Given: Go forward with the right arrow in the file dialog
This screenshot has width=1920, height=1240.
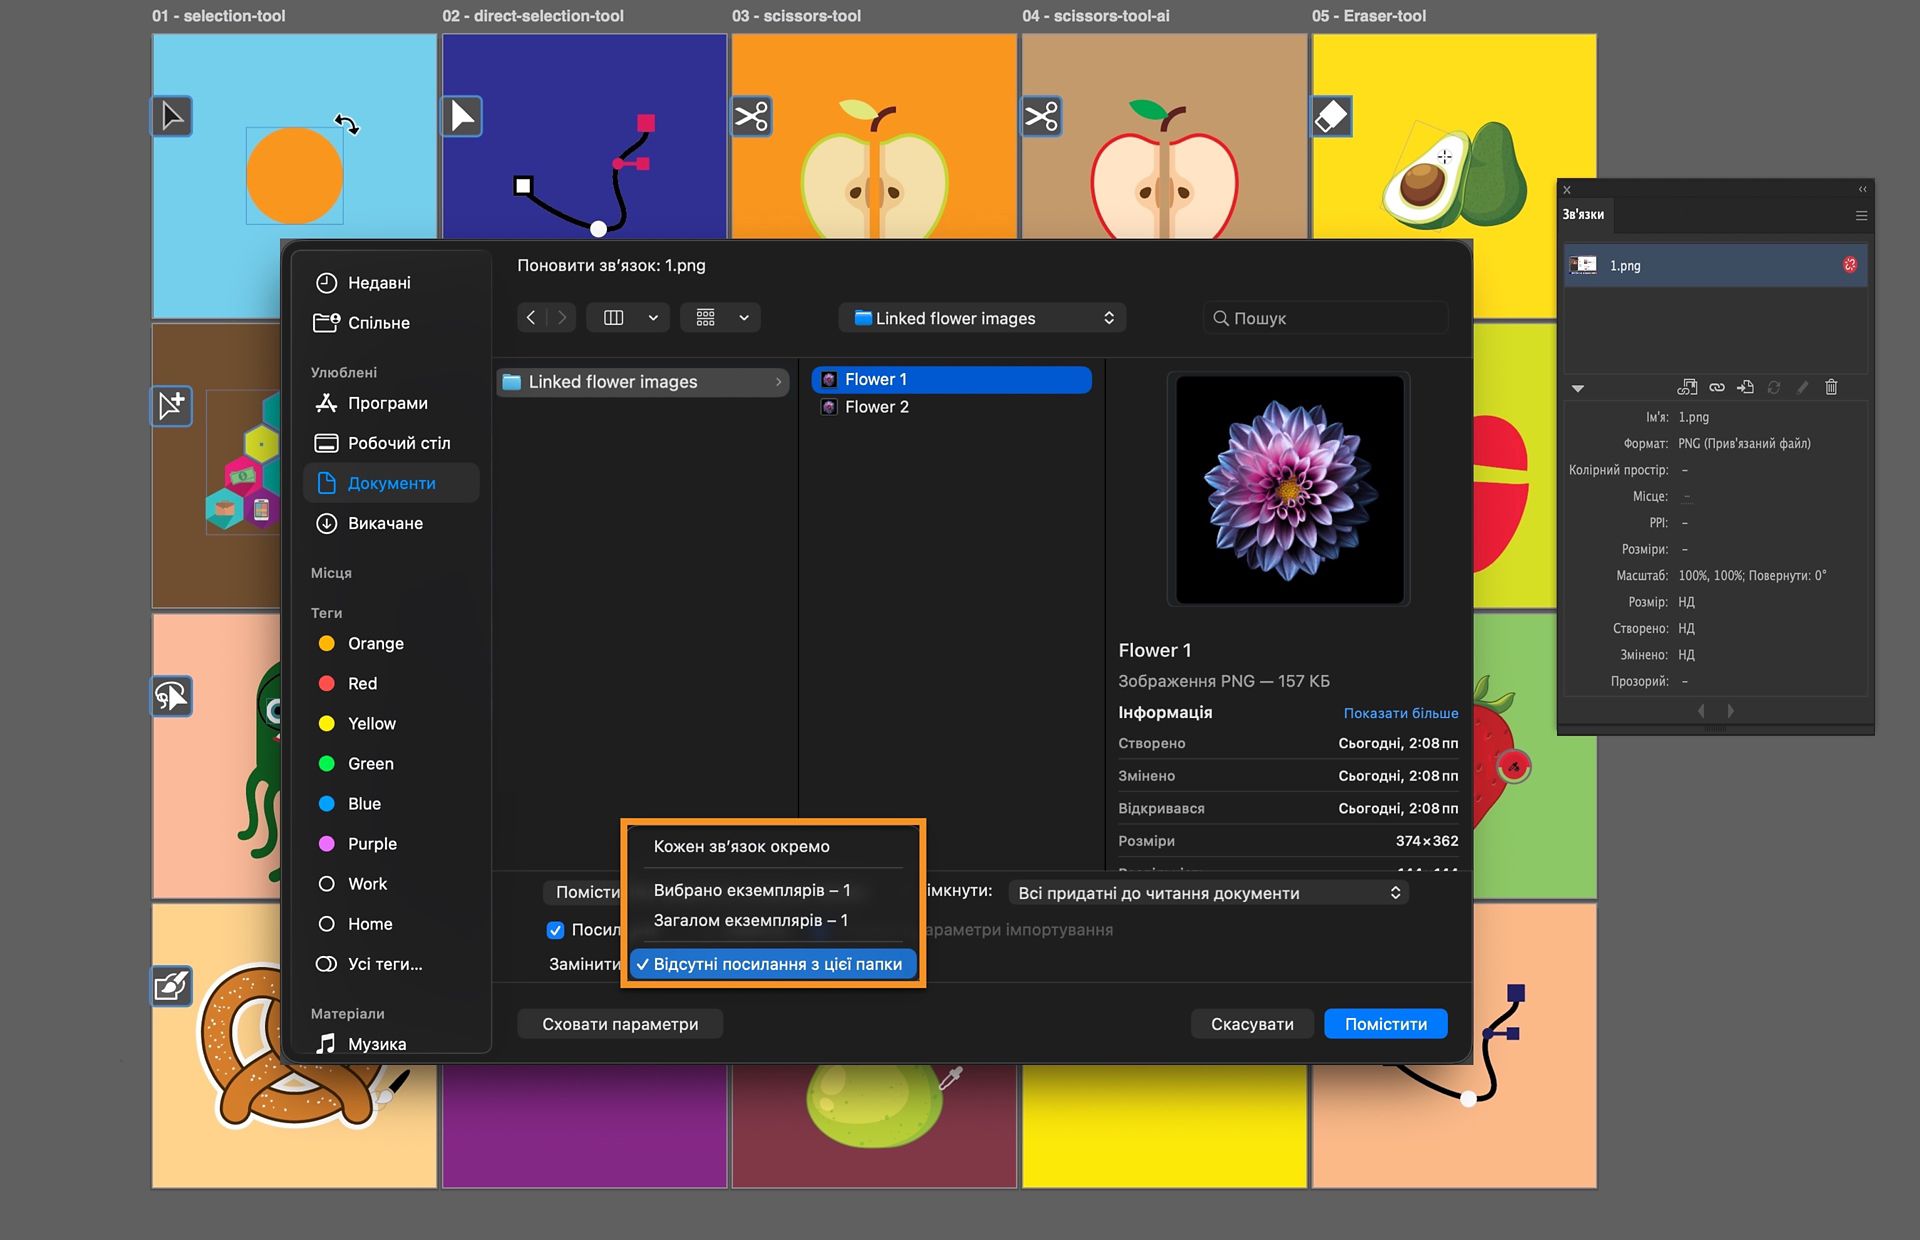Looking at the screenshot, I should click(x=562, y=318).
